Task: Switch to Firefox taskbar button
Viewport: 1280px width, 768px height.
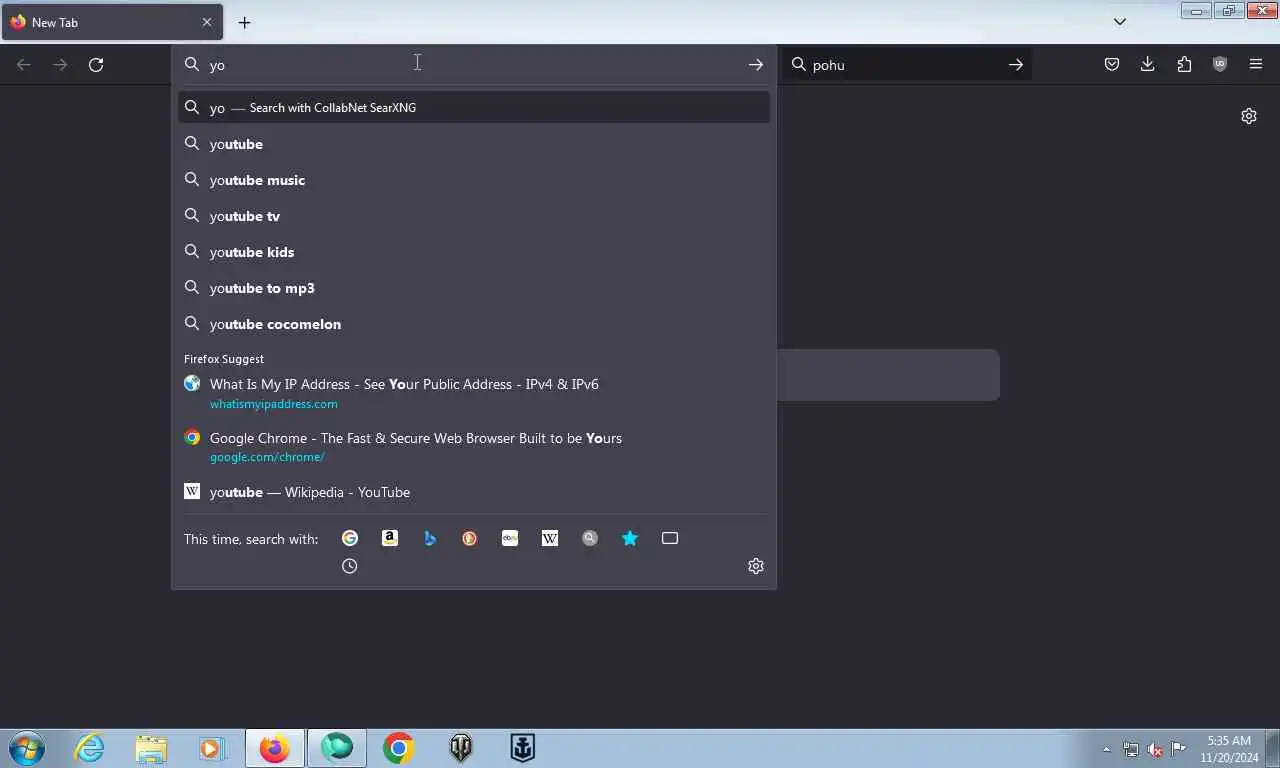Action: coord(275,748)
